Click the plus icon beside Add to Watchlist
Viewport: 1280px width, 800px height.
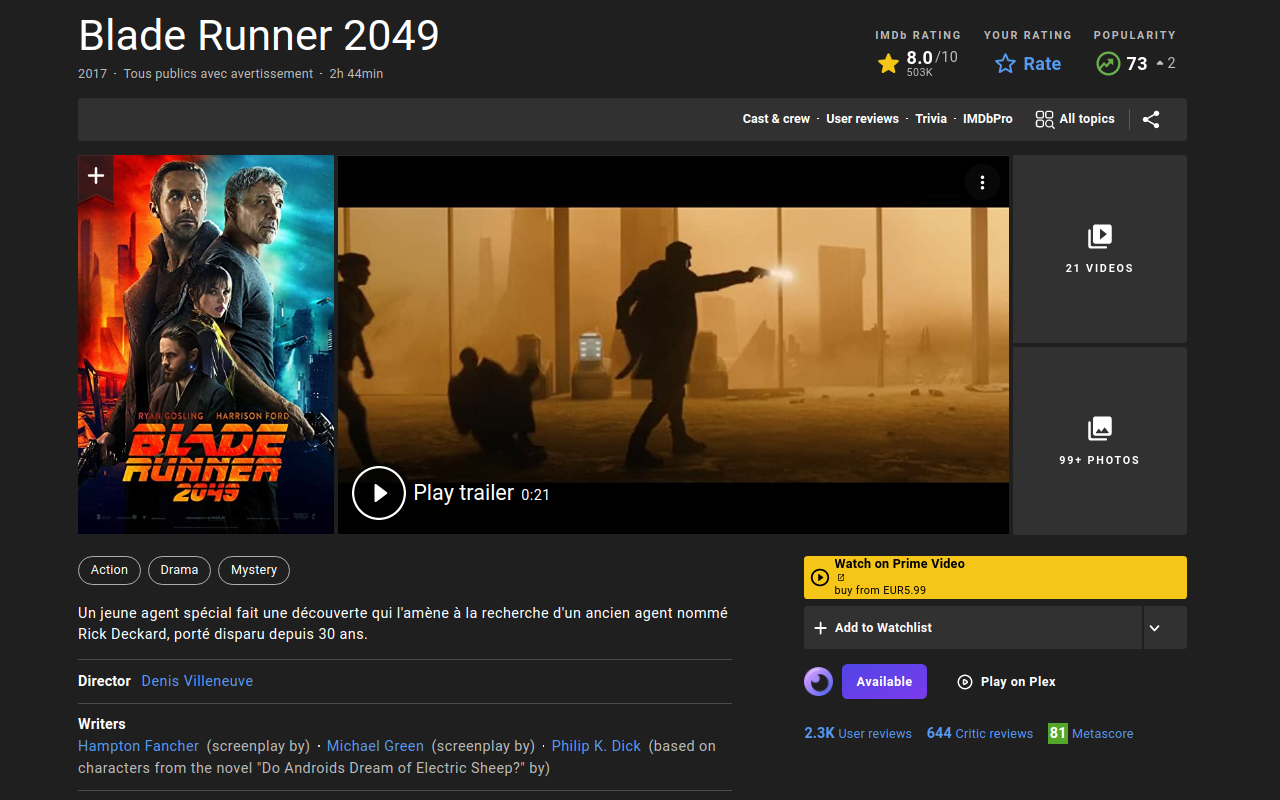(x=820, y=628)
